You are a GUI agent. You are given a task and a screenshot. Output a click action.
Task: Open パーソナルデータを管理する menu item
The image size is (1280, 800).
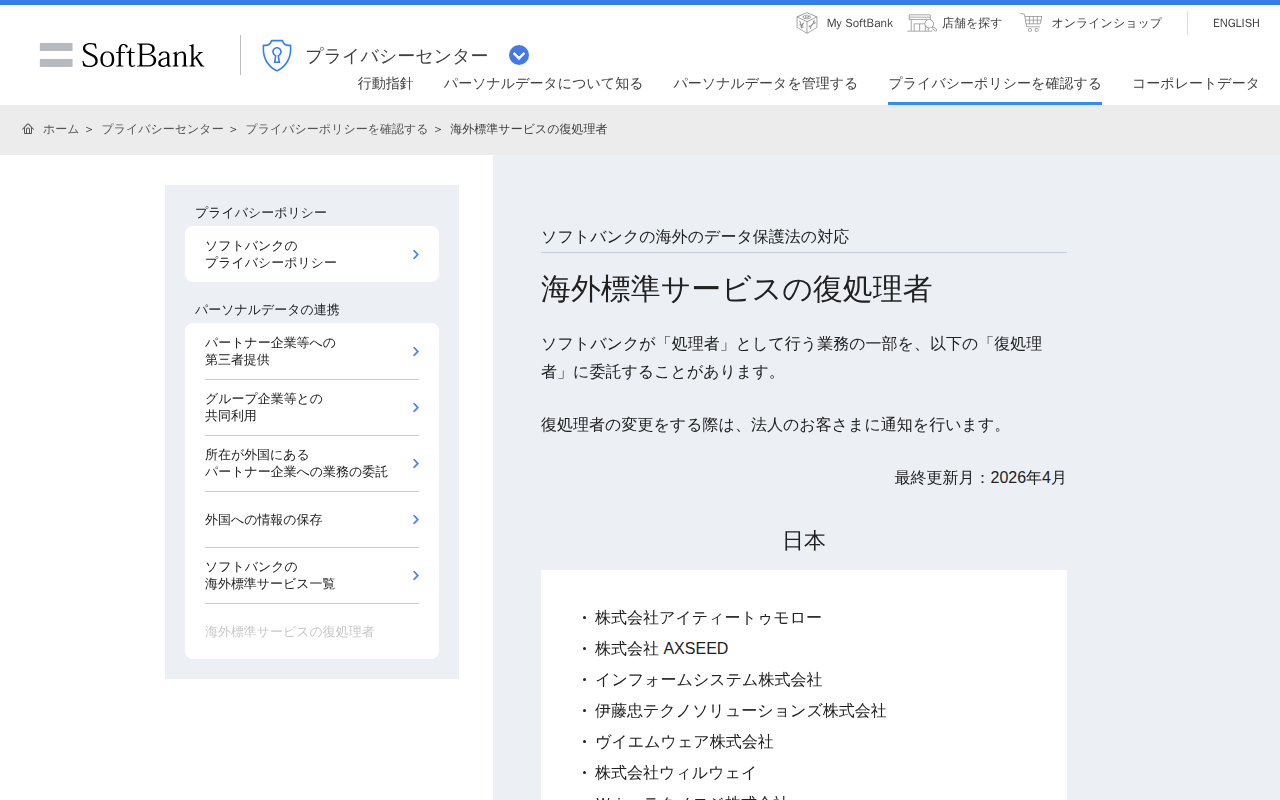pos(765,84)
